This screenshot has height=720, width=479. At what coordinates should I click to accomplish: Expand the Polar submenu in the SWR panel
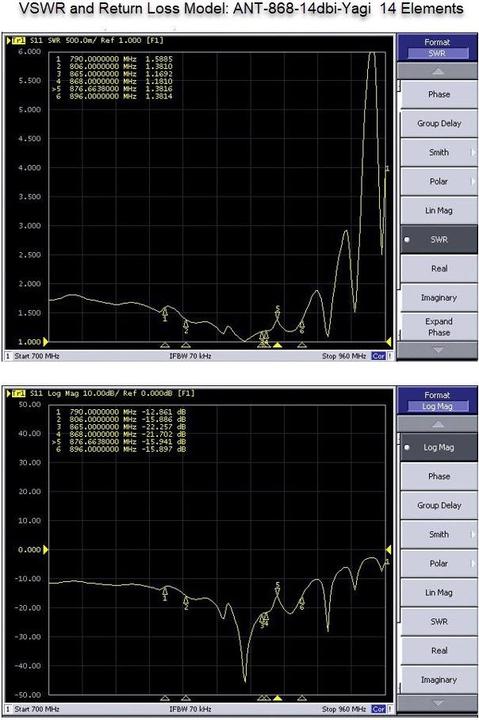[439, 181]
